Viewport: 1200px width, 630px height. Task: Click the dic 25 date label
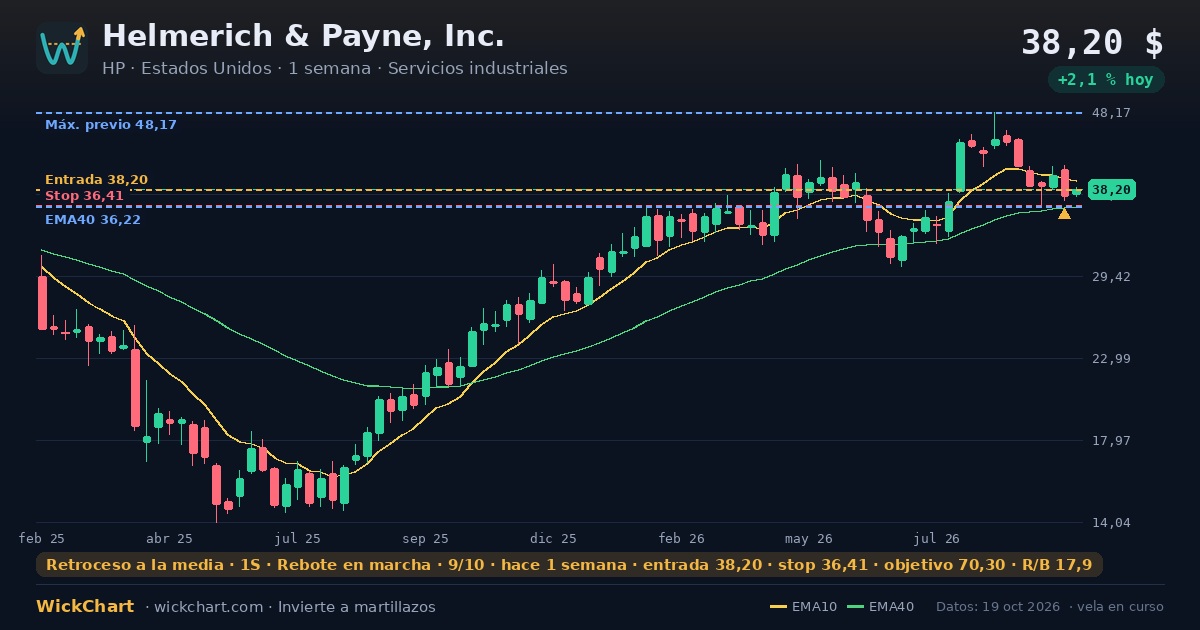[x=554, y=539]
